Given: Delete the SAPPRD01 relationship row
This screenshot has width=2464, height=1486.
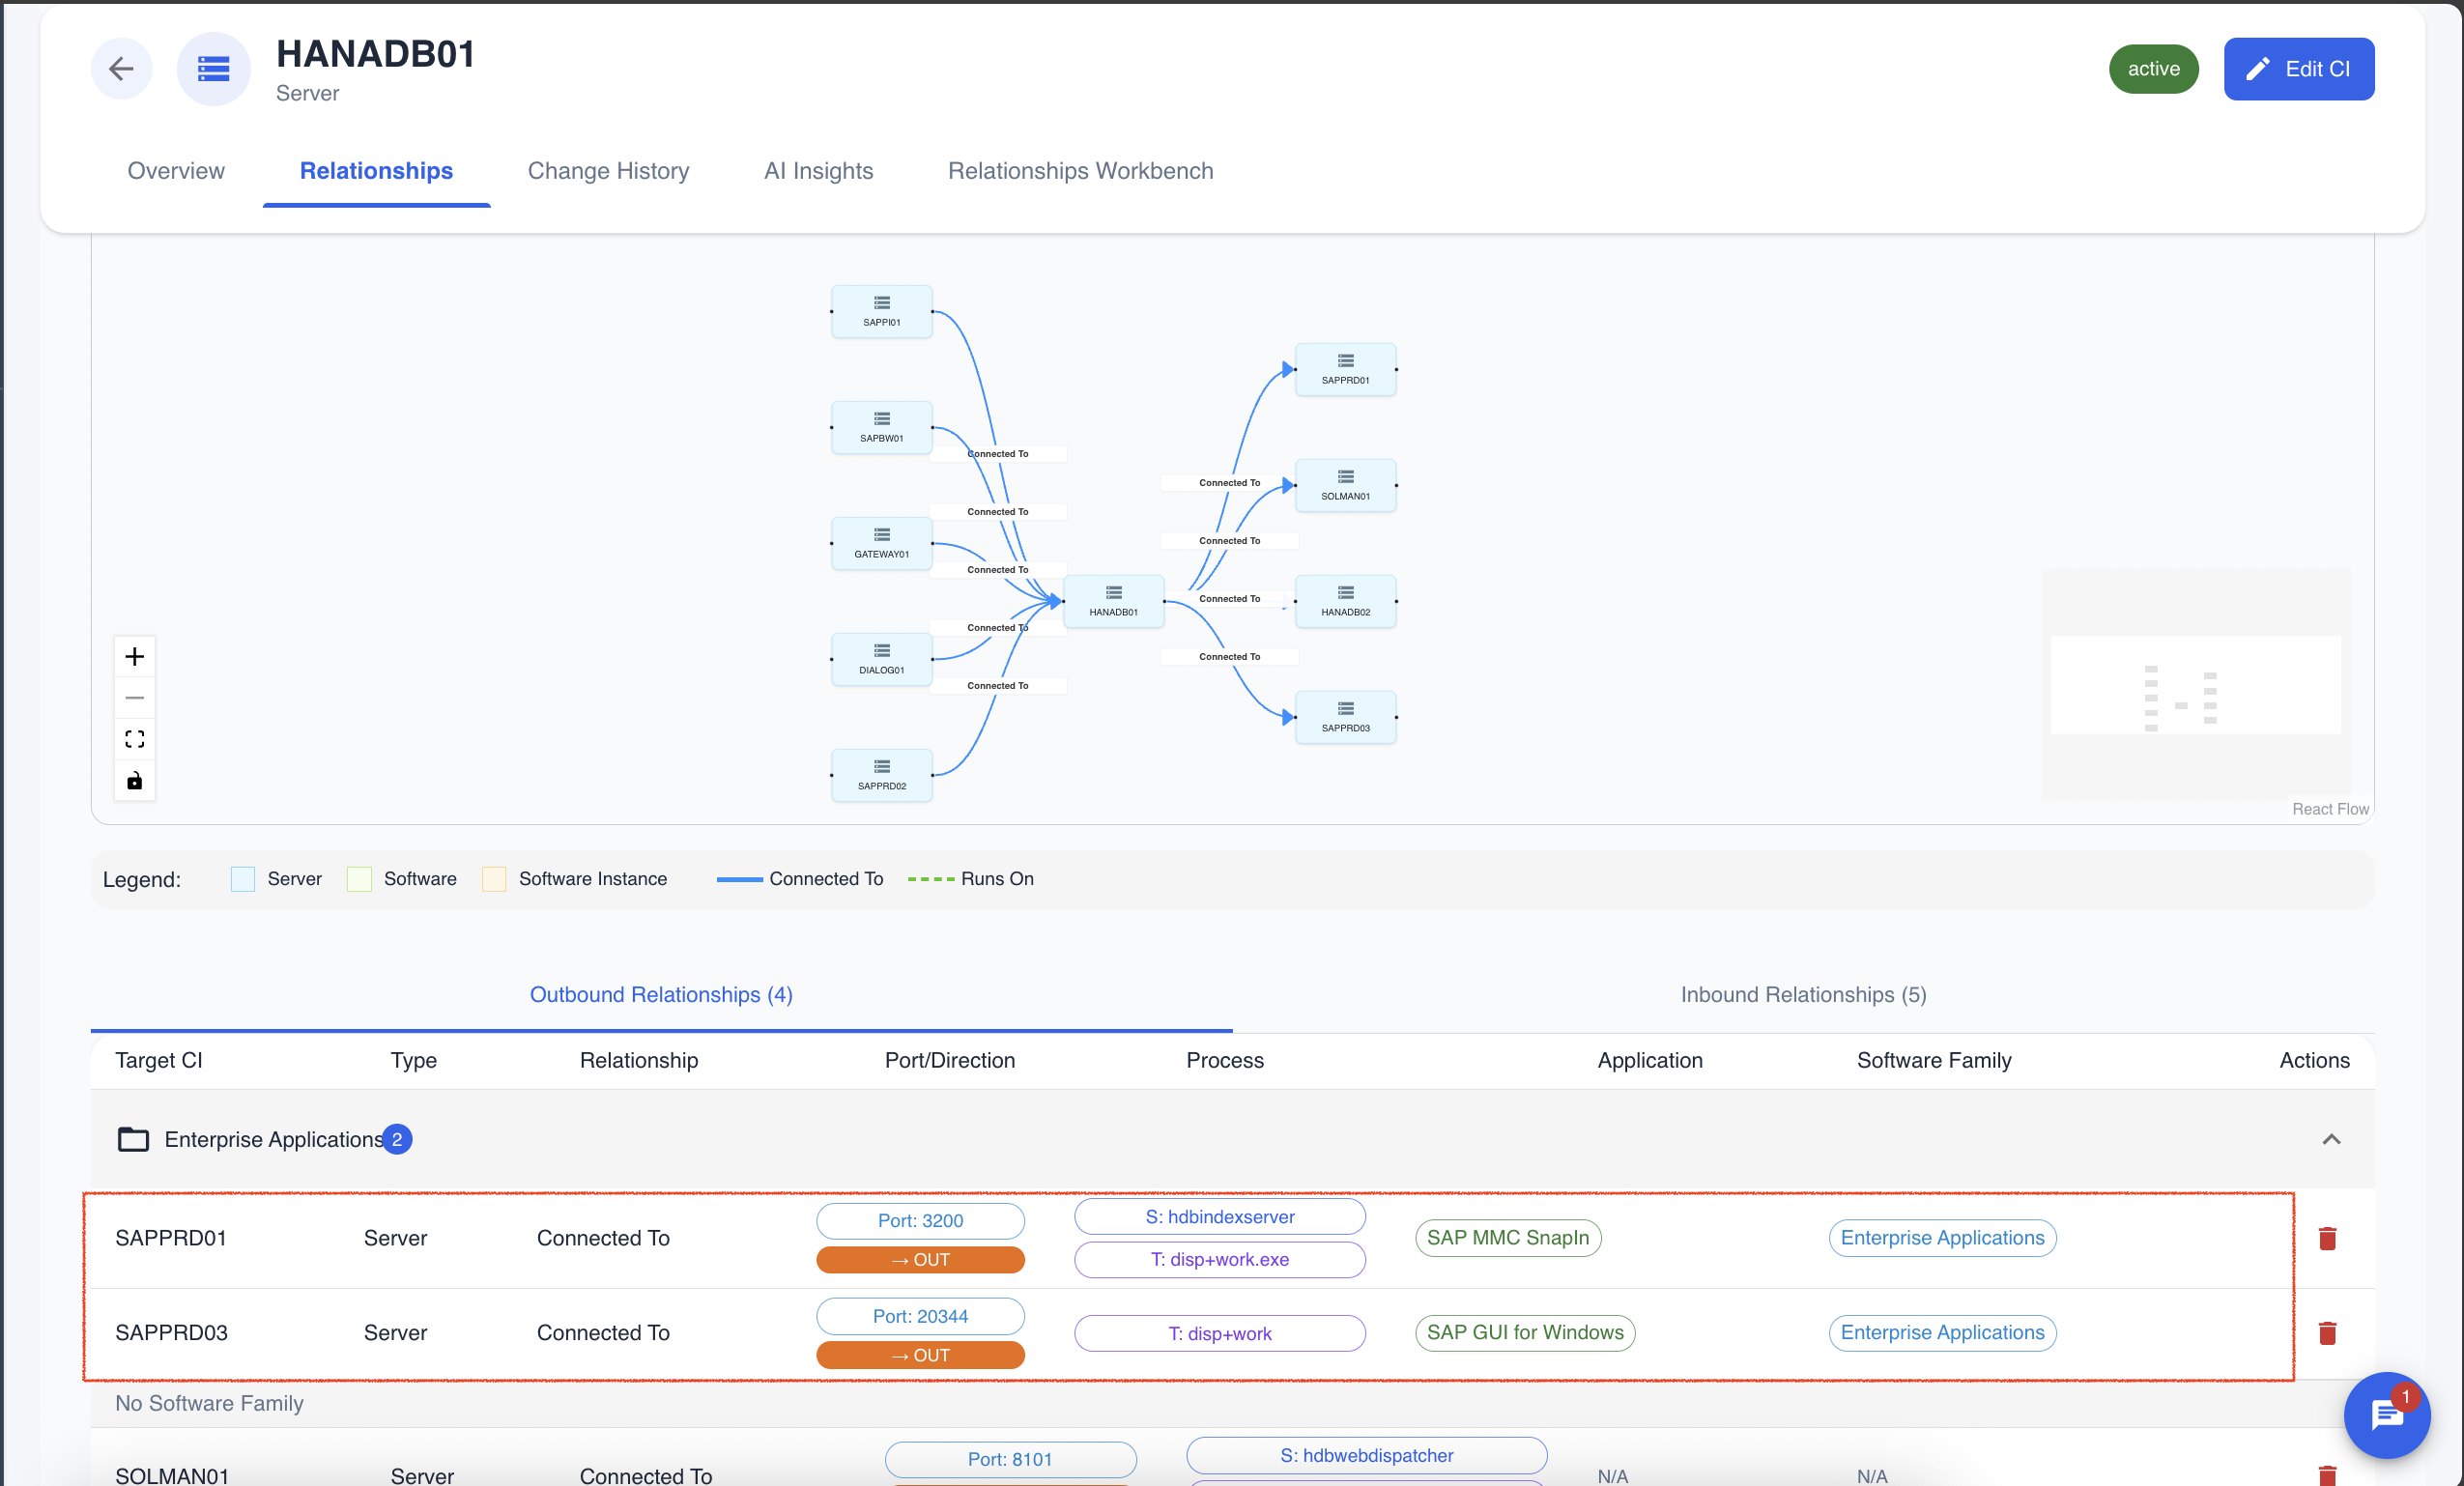Looking at the screenshot, I should [x=2327, y=1238].
